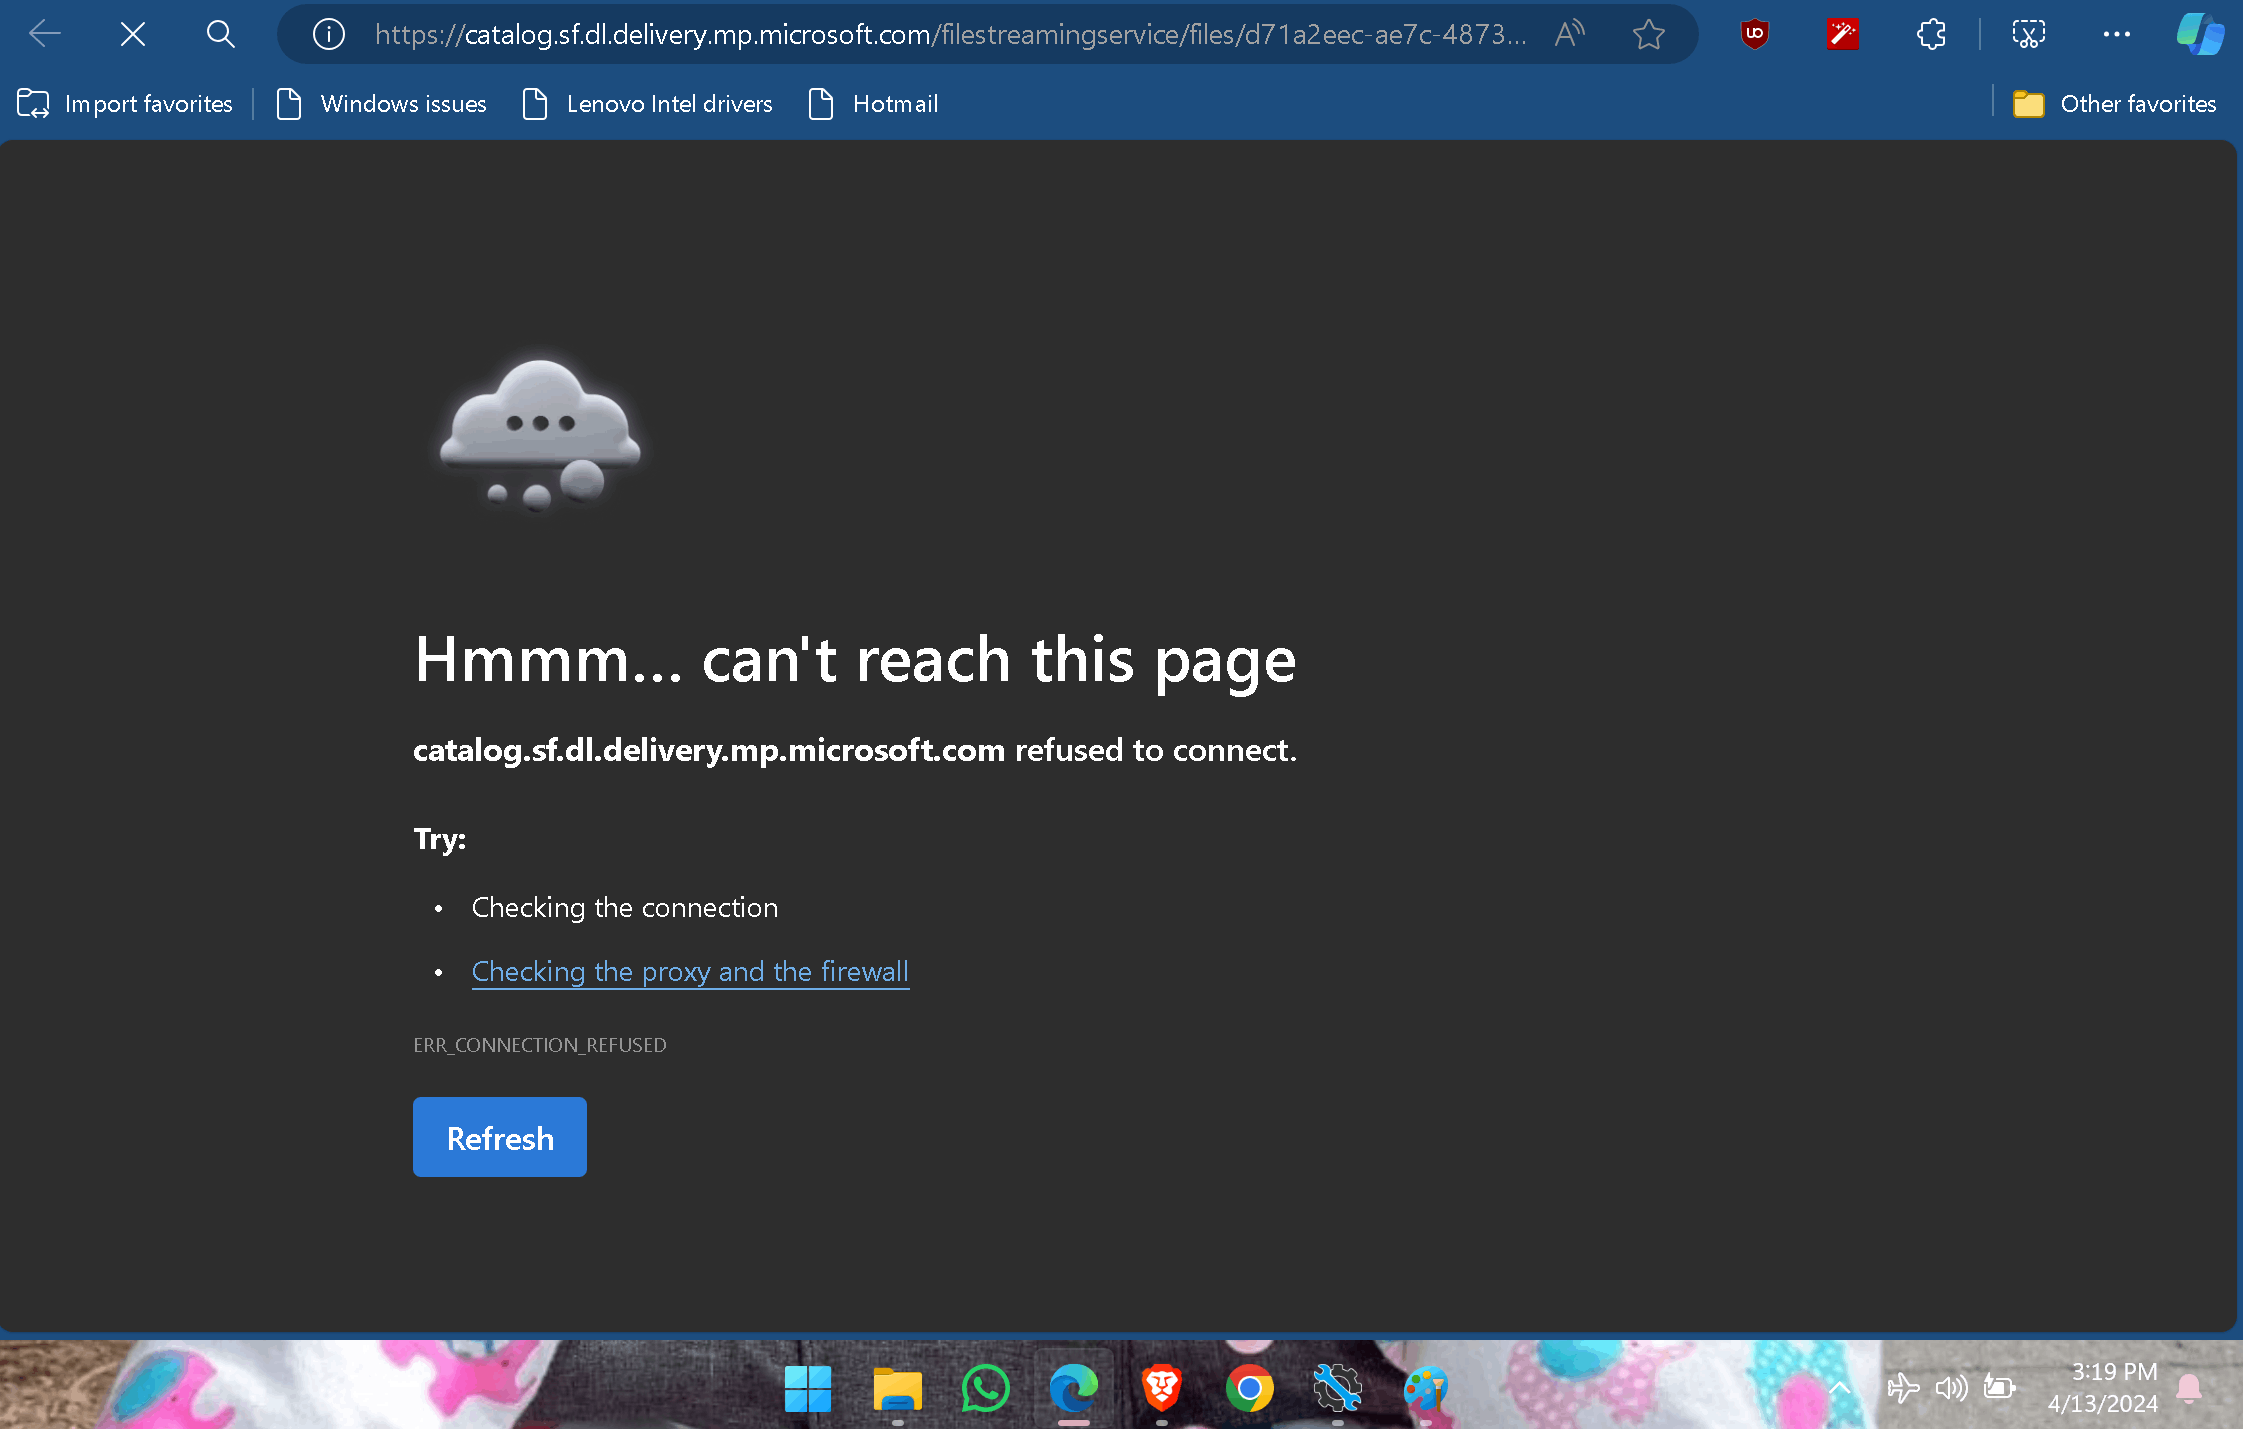Image resolution: width=2243 pixels, height=1429 pixels.
Task: Expand the Other favorites folder
Action: click(2115, 104)
